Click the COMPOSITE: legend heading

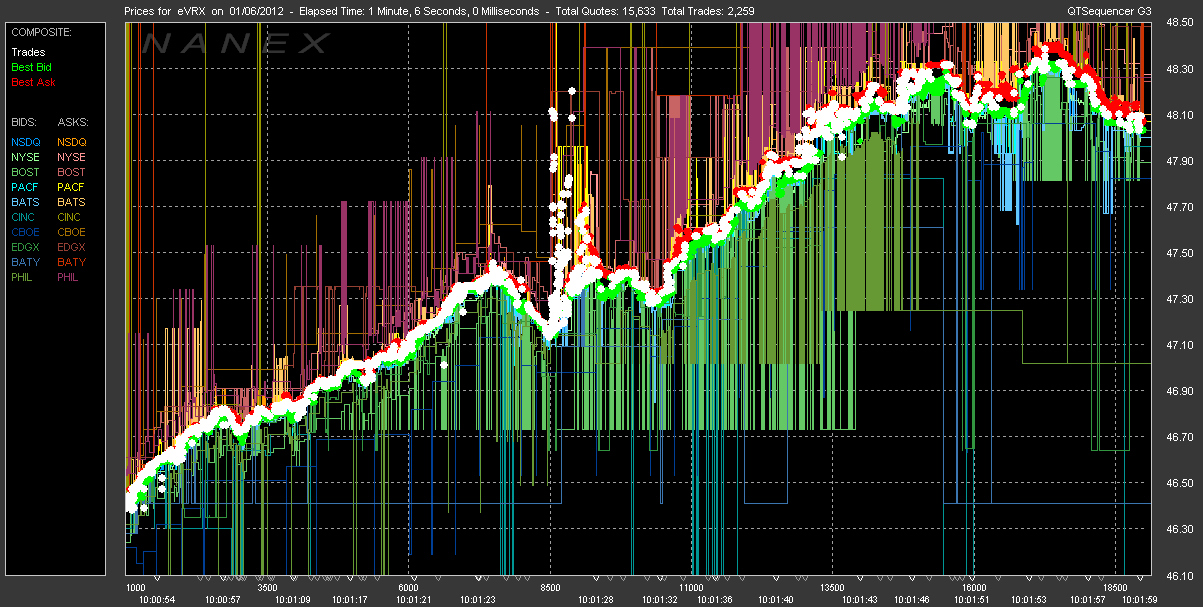pos(41,31)
